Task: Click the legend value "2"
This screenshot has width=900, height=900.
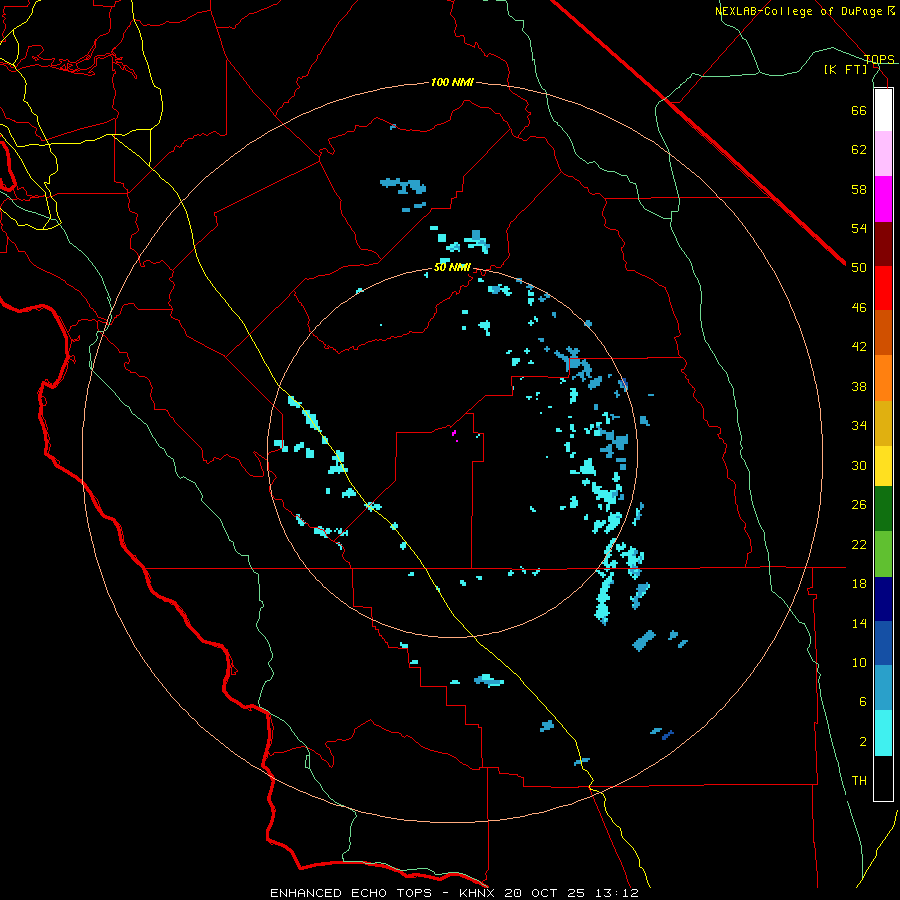Action: coord(863,742)
